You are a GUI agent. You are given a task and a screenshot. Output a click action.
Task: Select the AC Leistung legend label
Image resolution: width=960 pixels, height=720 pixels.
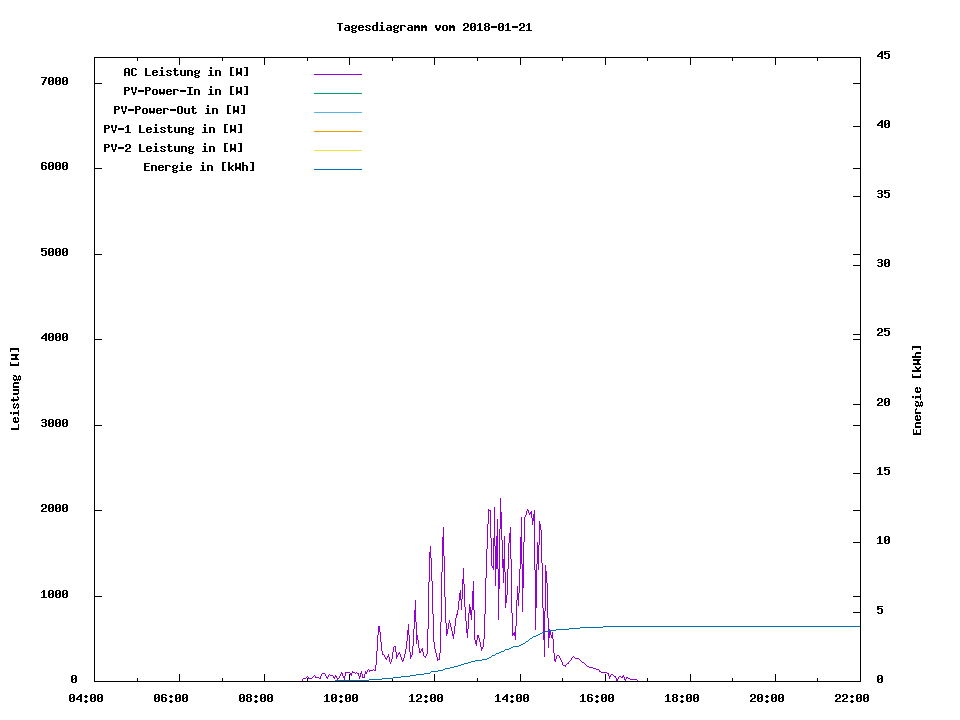tap(186, 72)
